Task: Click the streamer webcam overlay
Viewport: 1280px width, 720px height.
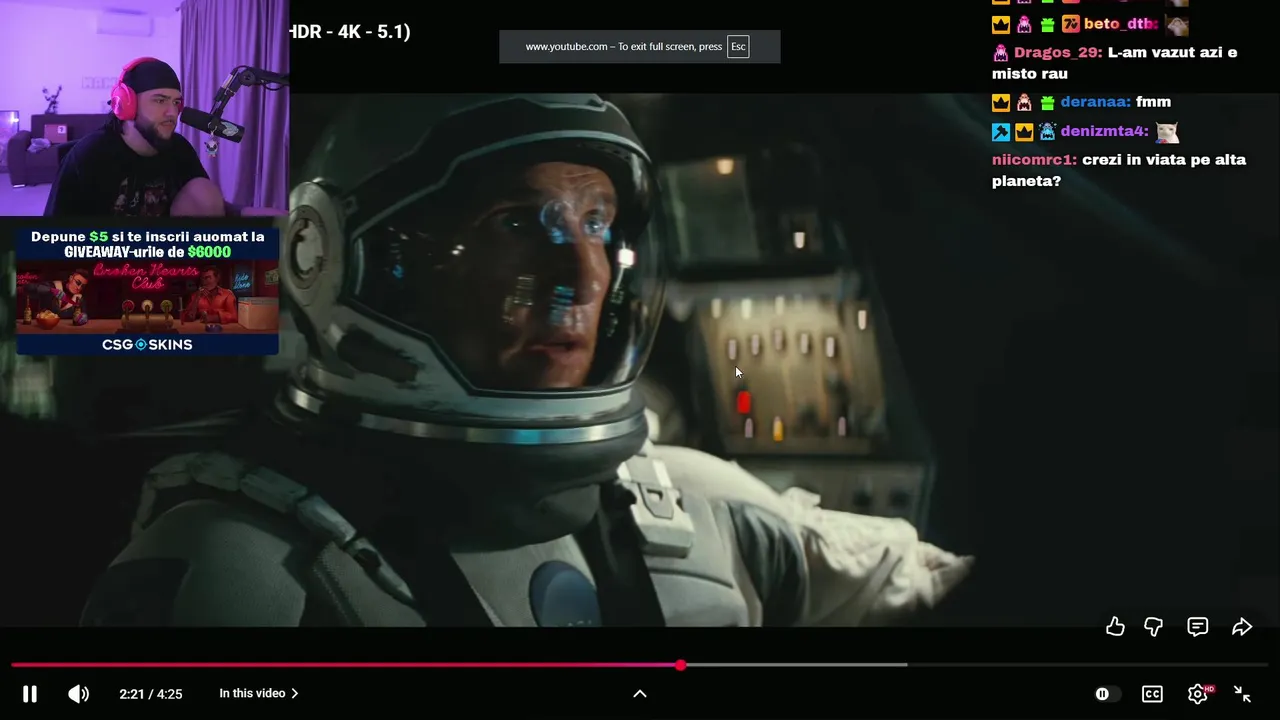Action: (x=144, y=108)
